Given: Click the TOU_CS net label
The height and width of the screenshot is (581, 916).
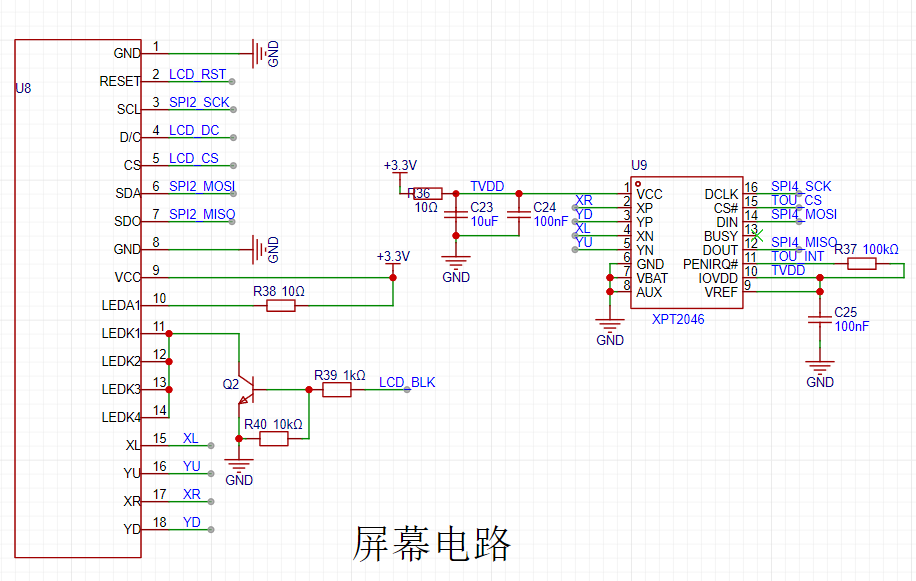Looking at the screenshot, I should [796, 200].
